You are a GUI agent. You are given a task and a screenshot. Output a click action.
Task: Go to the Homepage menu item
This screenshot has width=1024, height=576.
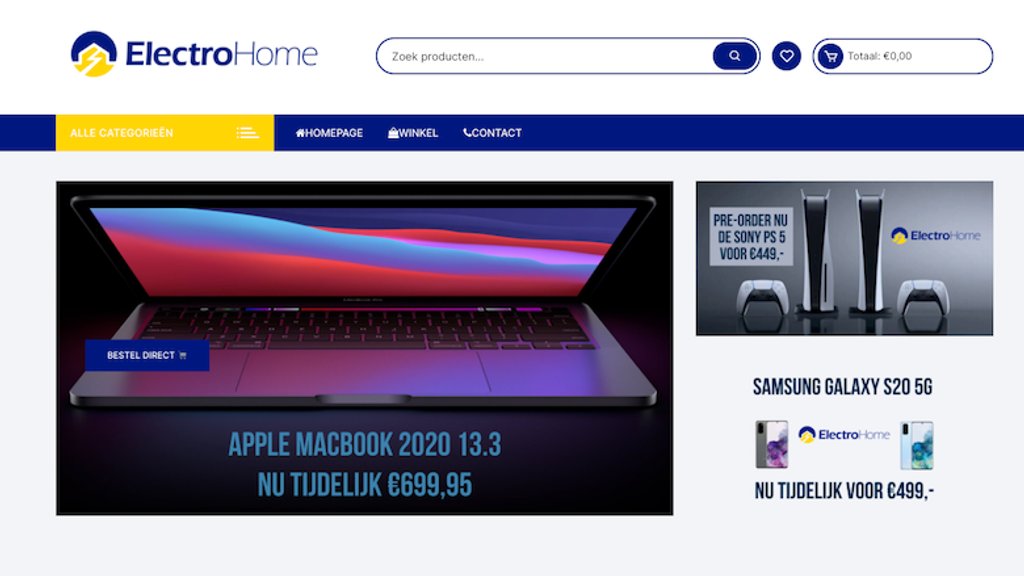point(329,133)
